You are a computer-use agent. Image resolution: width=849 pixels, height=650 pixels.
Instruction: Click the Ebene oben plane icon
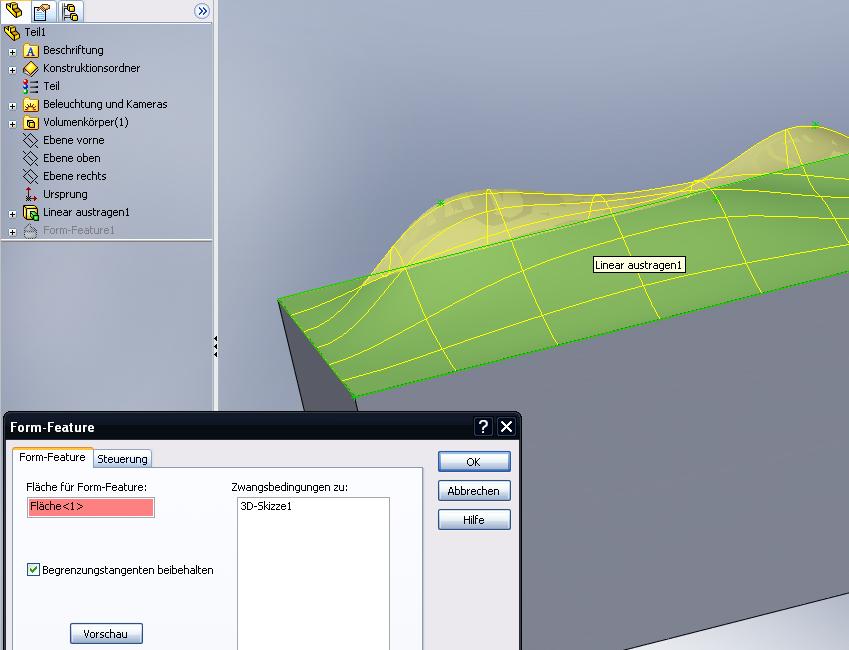coord(30,159)
